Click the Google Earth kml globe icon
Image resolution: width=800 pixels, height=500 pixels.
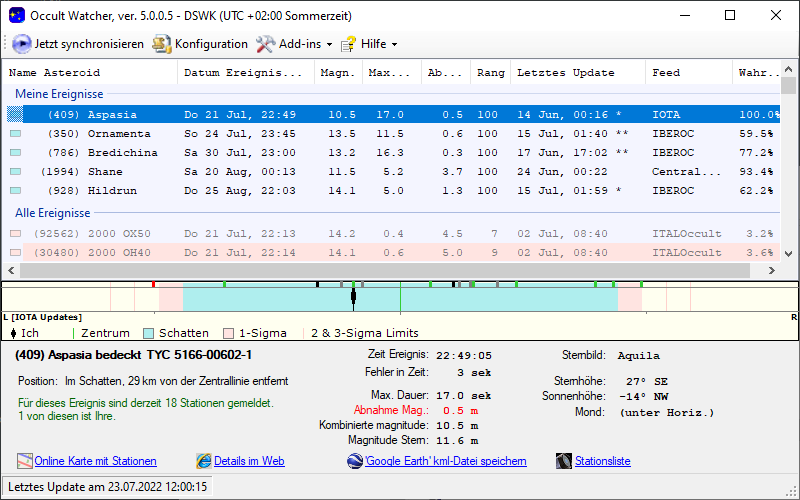tap(355, 461)
